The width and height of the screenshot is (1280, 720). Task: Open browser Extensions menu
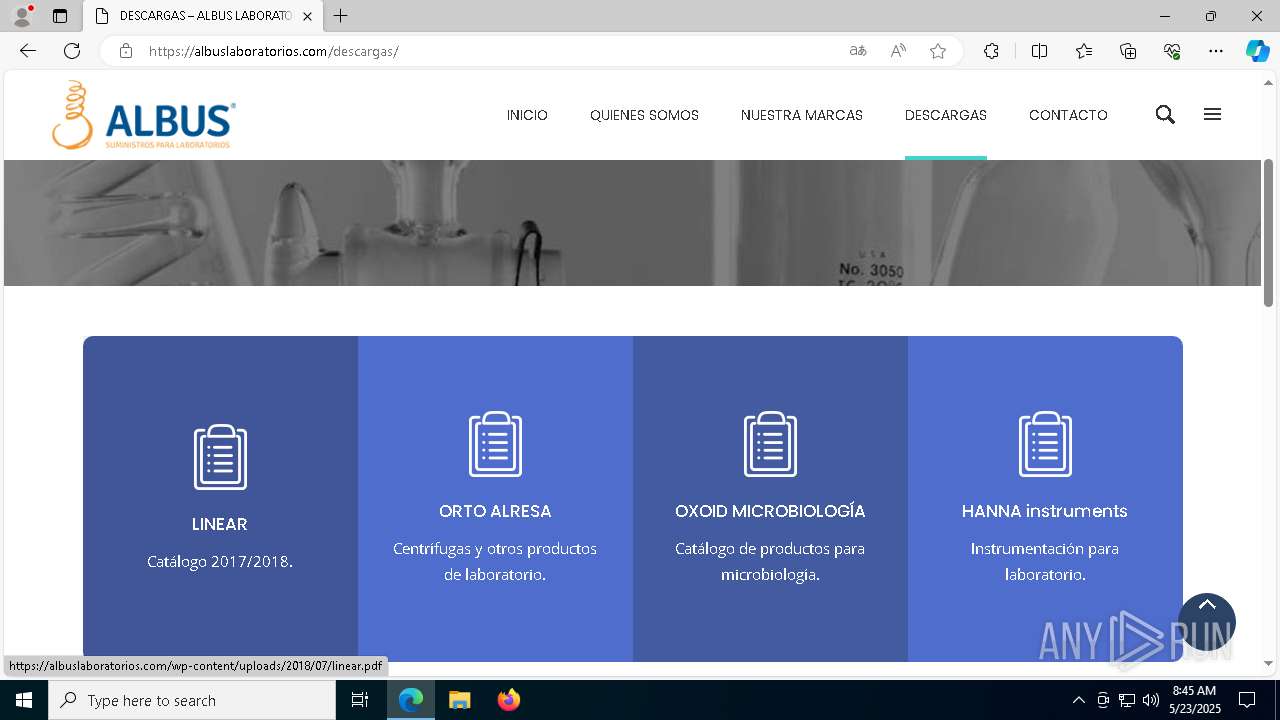[991, 51]
